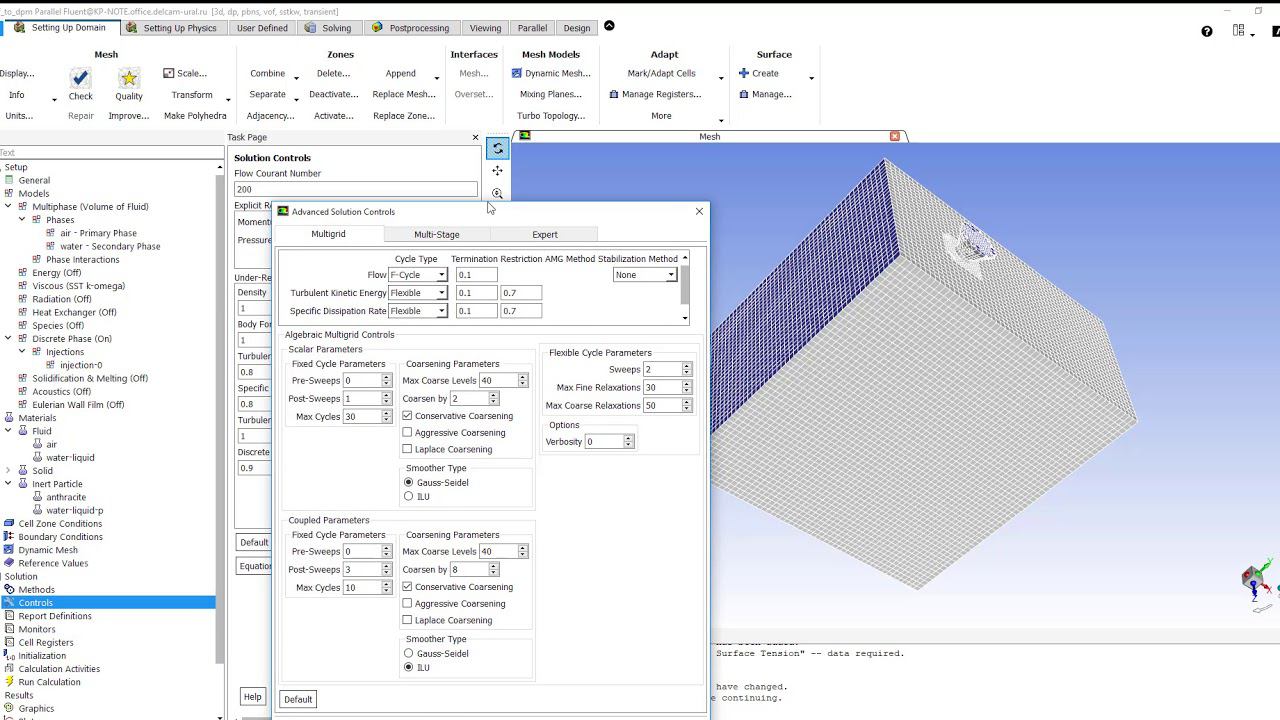Expand the Solid materials node
Image resolution: width=1280 pixels, height=720 pixels.
(8, 471)
